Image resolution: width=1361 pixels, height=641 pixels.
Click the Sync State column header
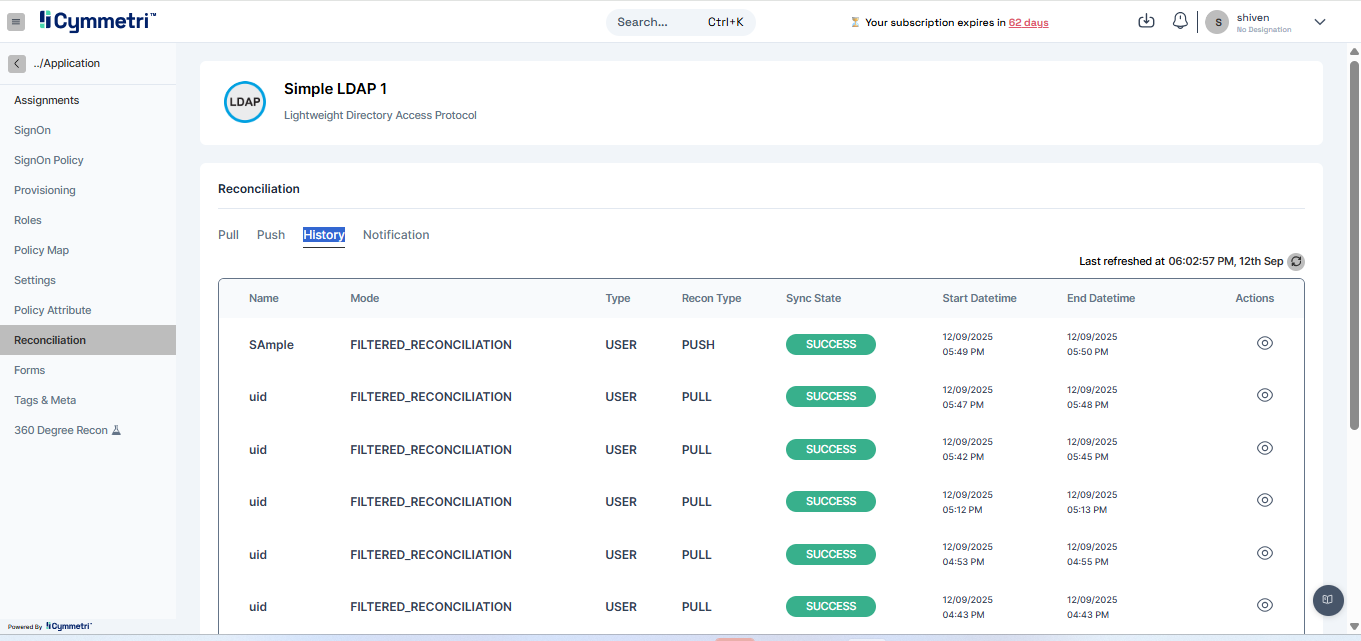point(813,298)
